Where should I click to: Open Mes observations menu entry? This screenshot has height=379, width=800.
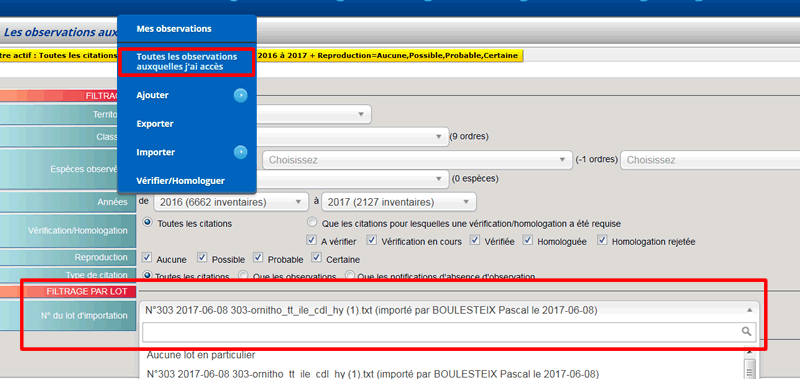174,29
